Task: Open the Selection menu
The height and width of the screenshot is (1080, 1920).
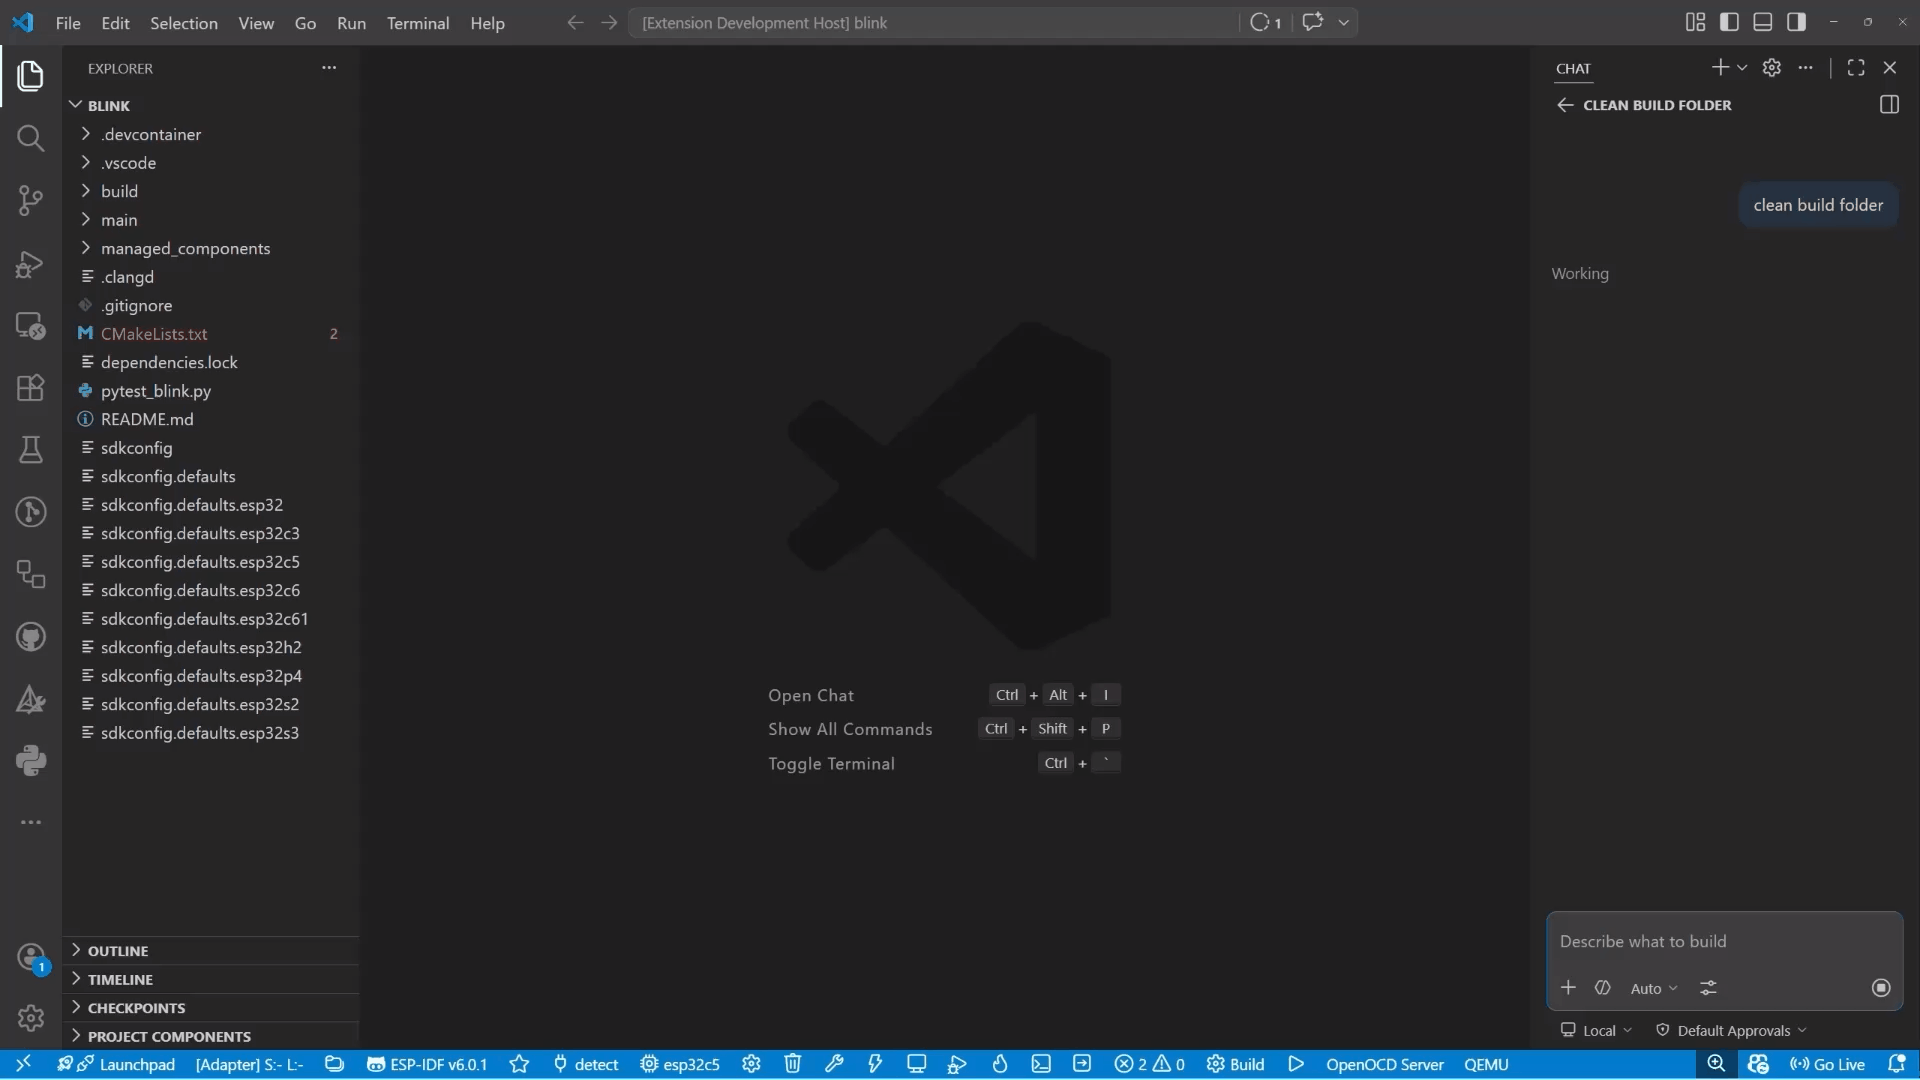Action: [184, 23]
